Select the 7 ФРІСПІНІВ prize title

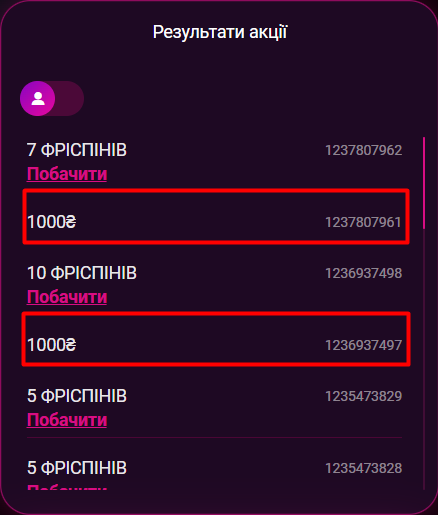coord(77,150)
